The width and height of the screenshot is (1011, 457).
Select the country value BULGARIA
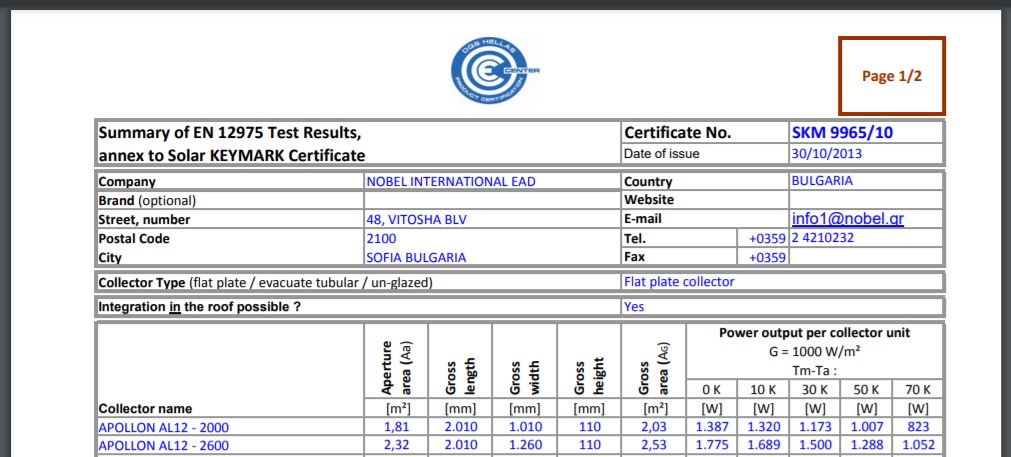coord(822,182)
